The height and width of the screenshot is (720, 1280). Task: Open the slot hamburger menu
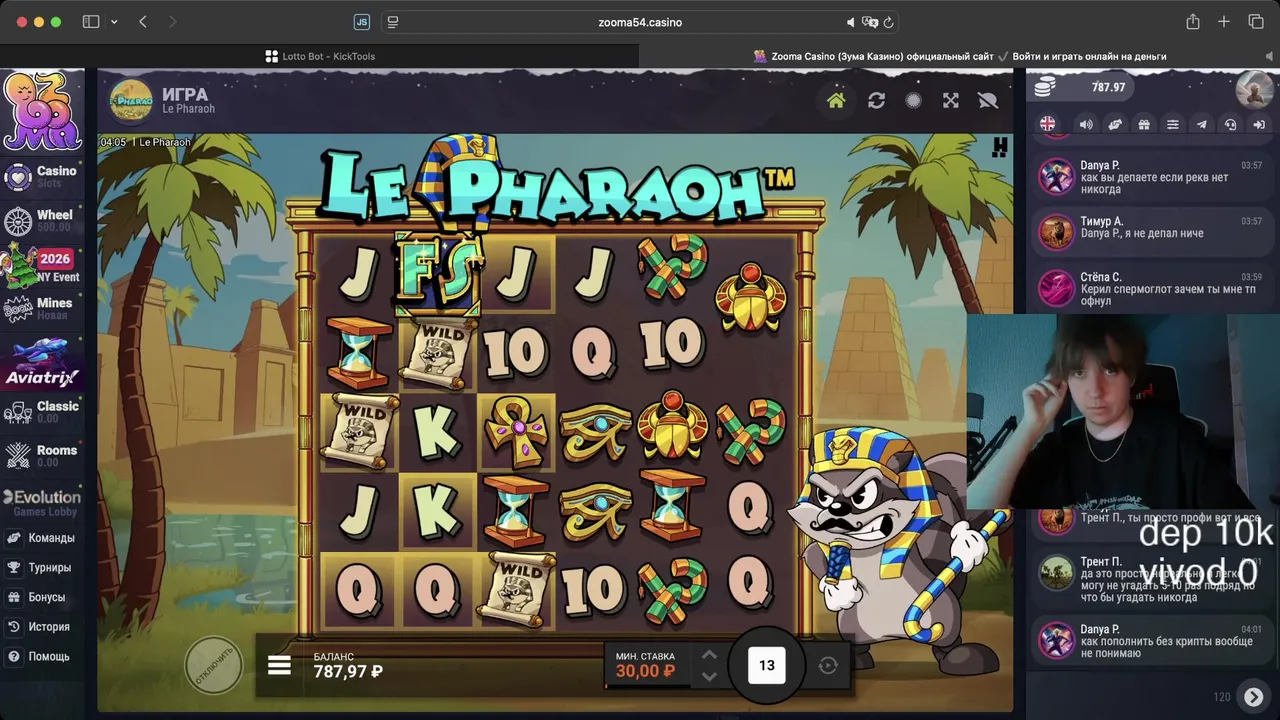[x=279, y=665]
